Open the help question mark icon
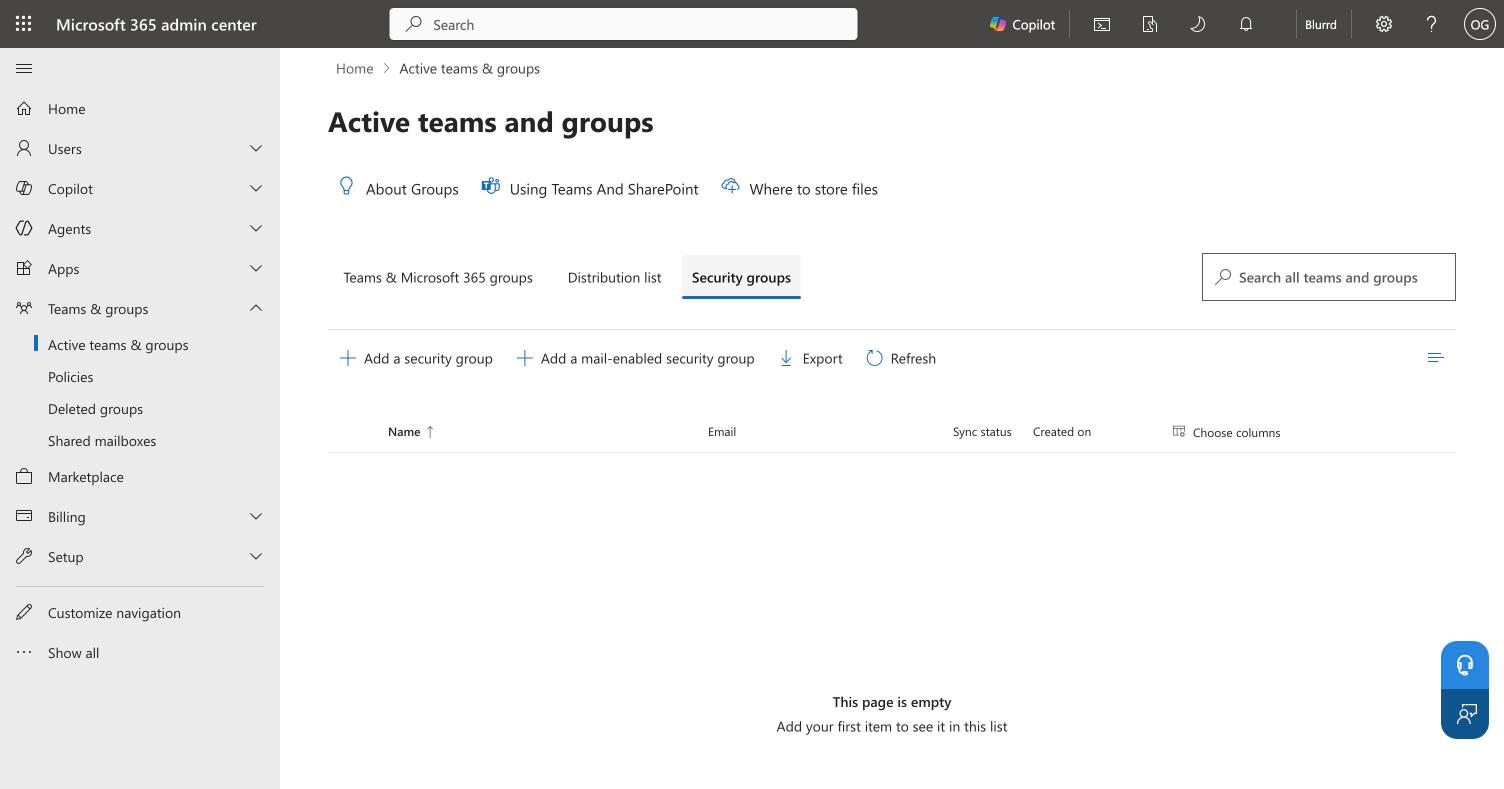The width and height of the screenshot is (1504, 789). [1431, 24]
